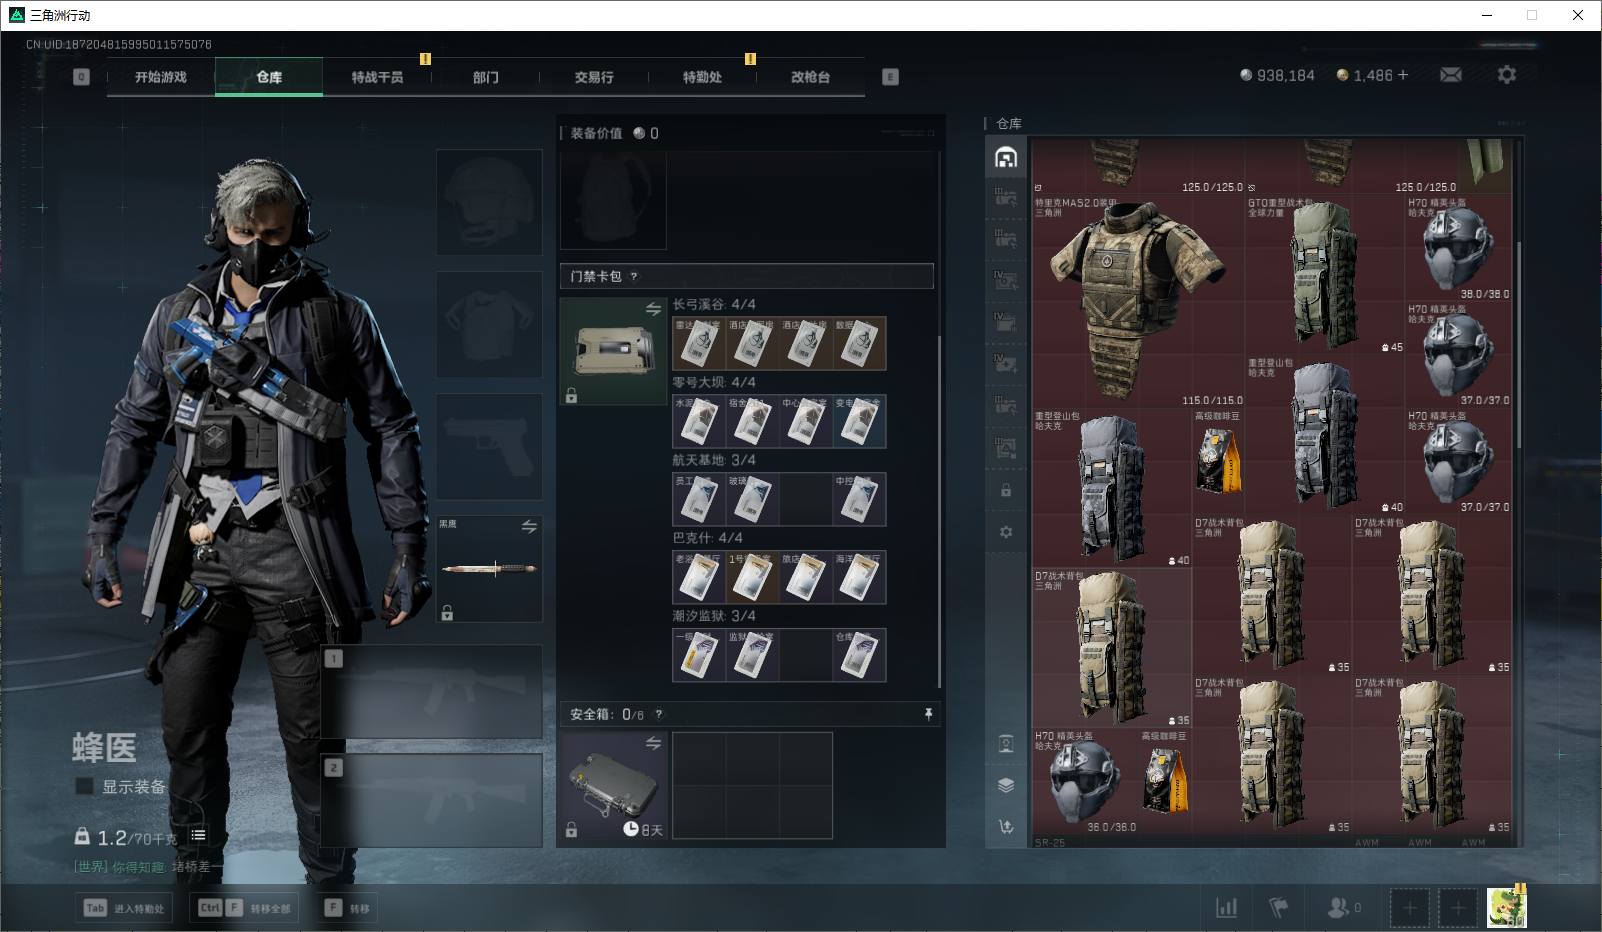Click the stacked layers icon in warehouse sidebar
This screenshot has height=932, width=1602.
tap(1006, 785)
